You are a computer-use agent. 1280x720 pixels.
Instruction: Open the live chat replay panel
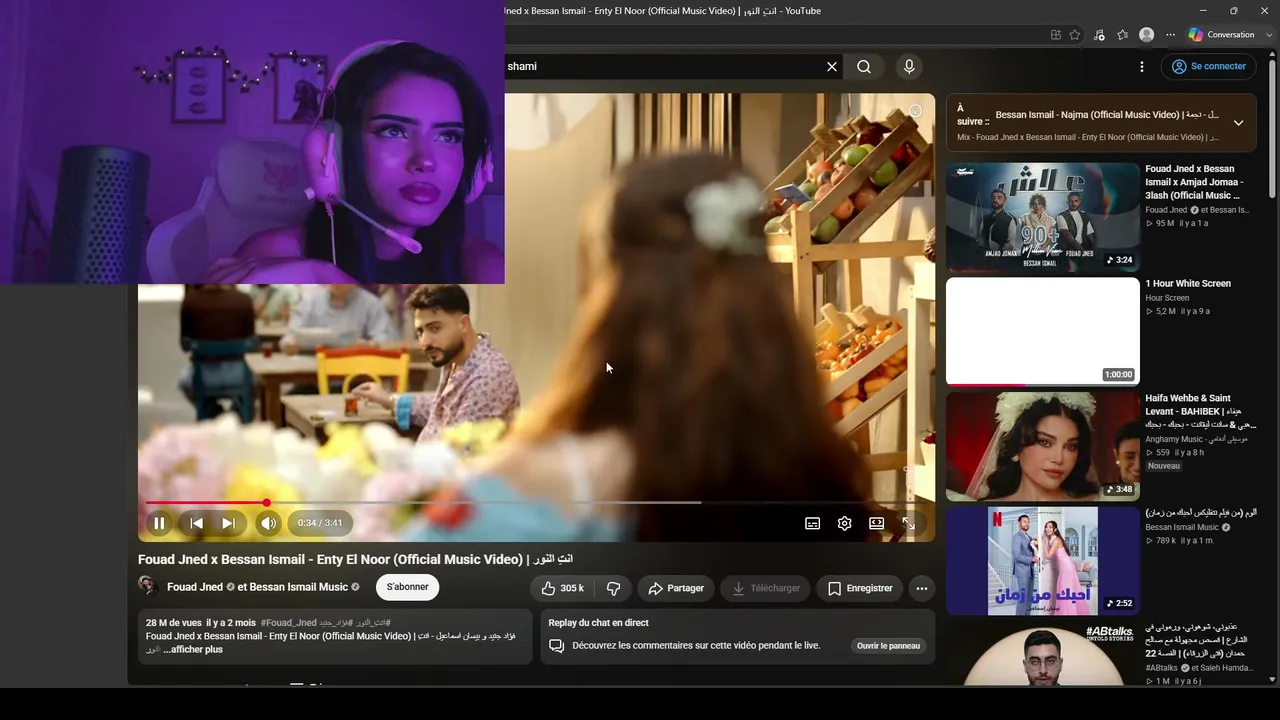[888, 646]
